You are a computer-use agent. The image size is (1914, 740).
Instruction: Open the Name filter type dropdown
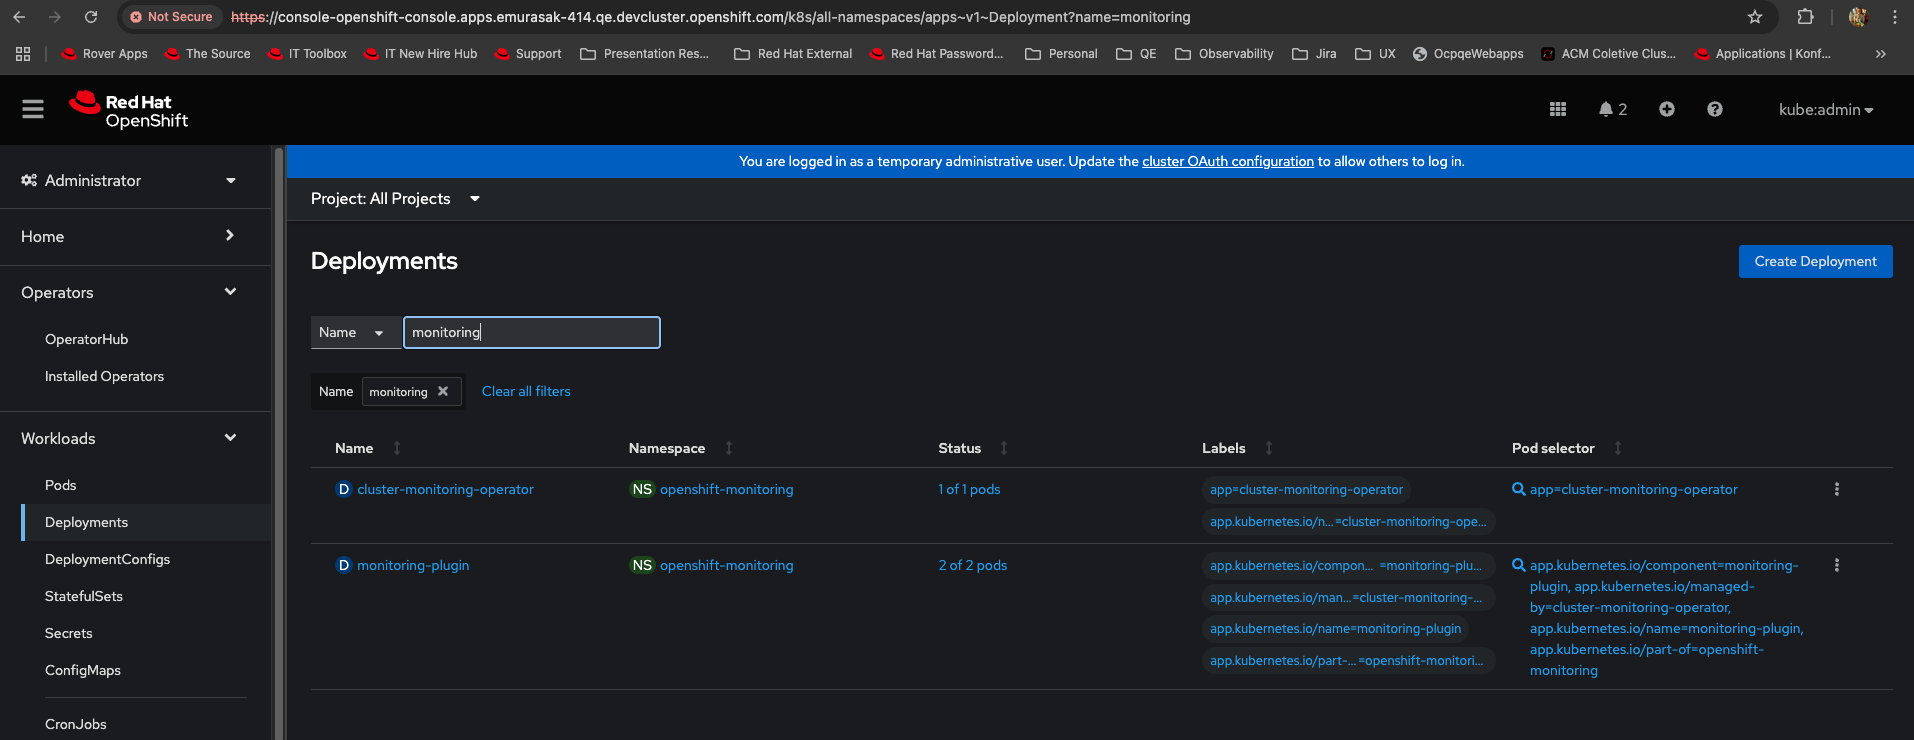354,333
